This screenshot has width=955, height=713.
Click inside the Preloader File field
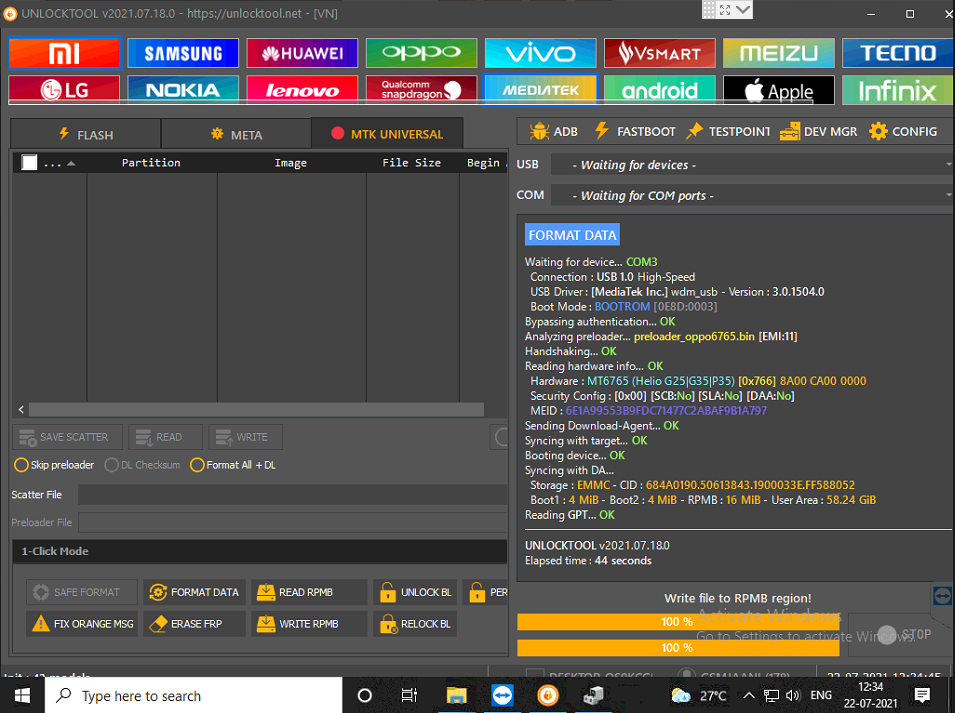pyautogui.click(x=292, y=522)
